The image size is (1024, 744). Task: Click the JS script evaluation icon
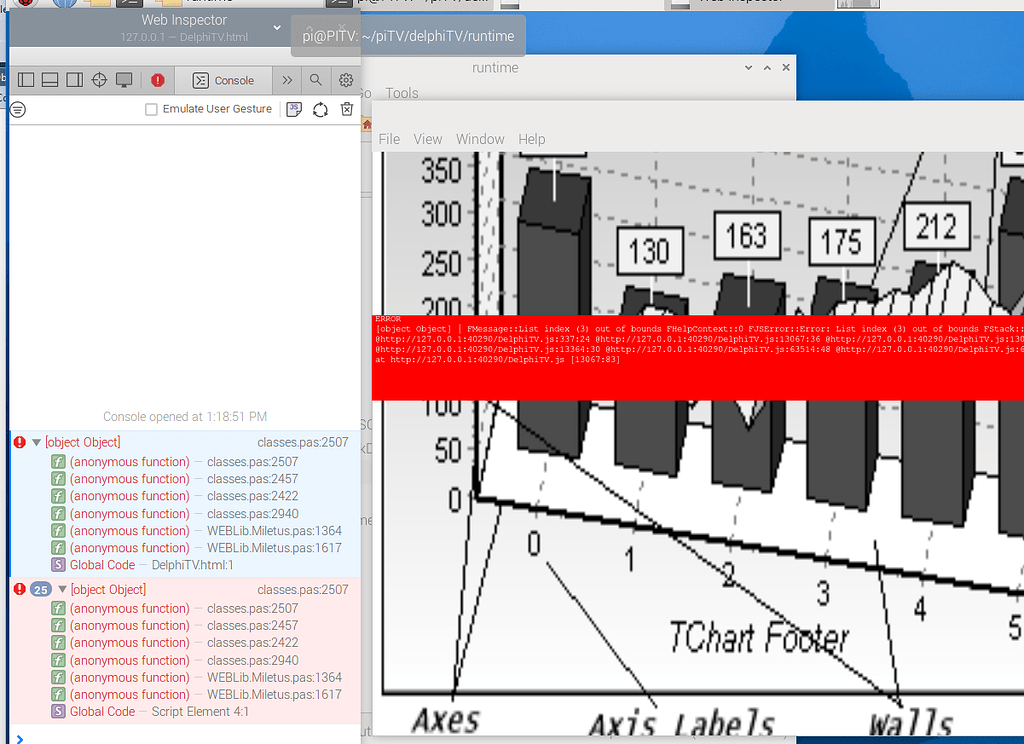coord(294,109)
